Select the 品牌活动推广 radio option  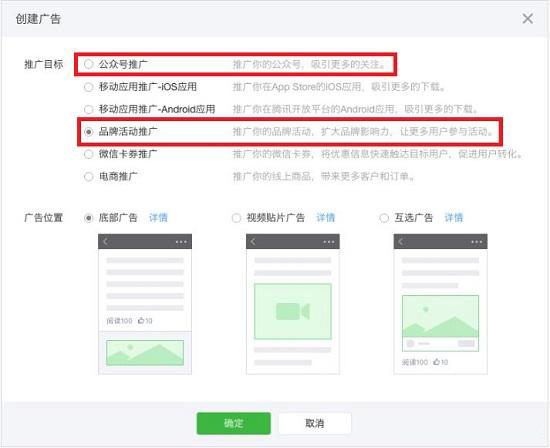[x=88, y=132]
